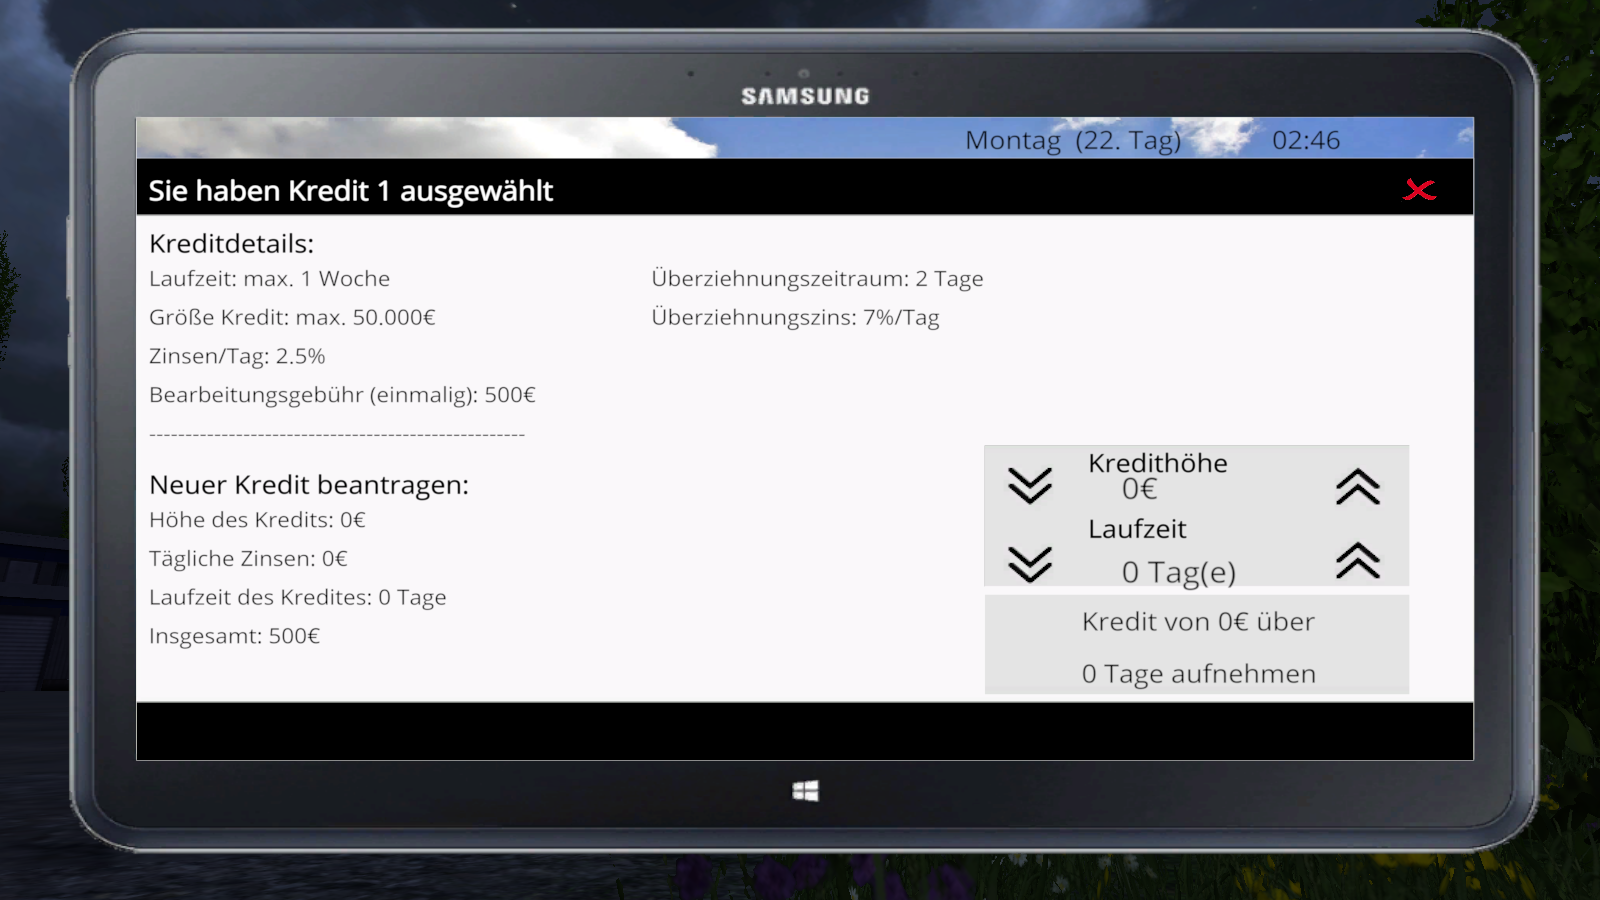Click the Laufzeit value '0 Tag(e)'
This screenshot has width=1600, height=900.
pos(1179,572)
